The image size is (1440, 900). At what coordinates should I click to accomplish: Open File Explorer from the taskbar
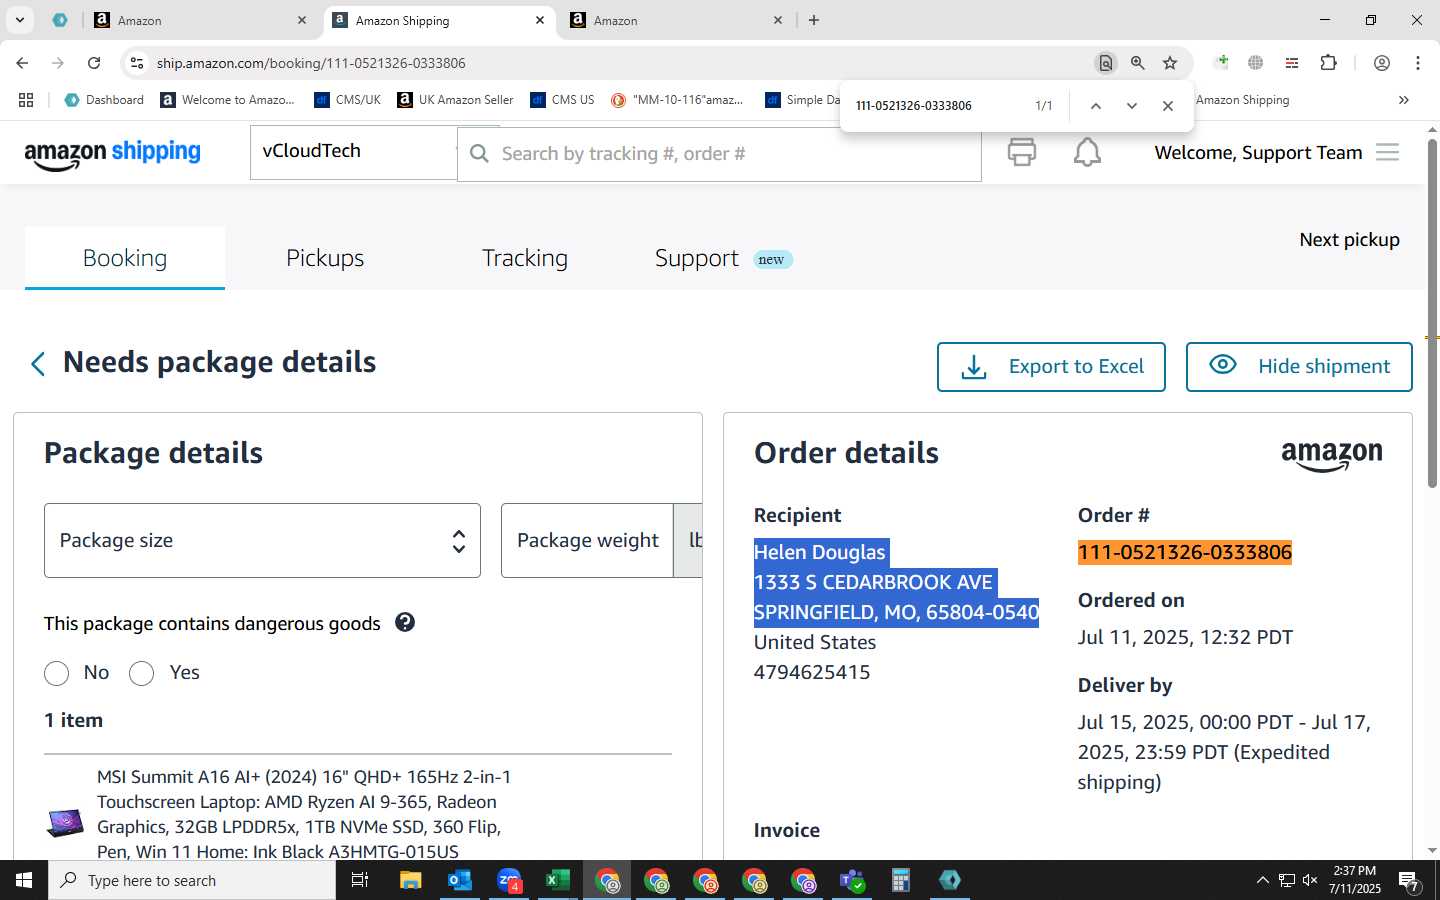[x=411, y=880]
